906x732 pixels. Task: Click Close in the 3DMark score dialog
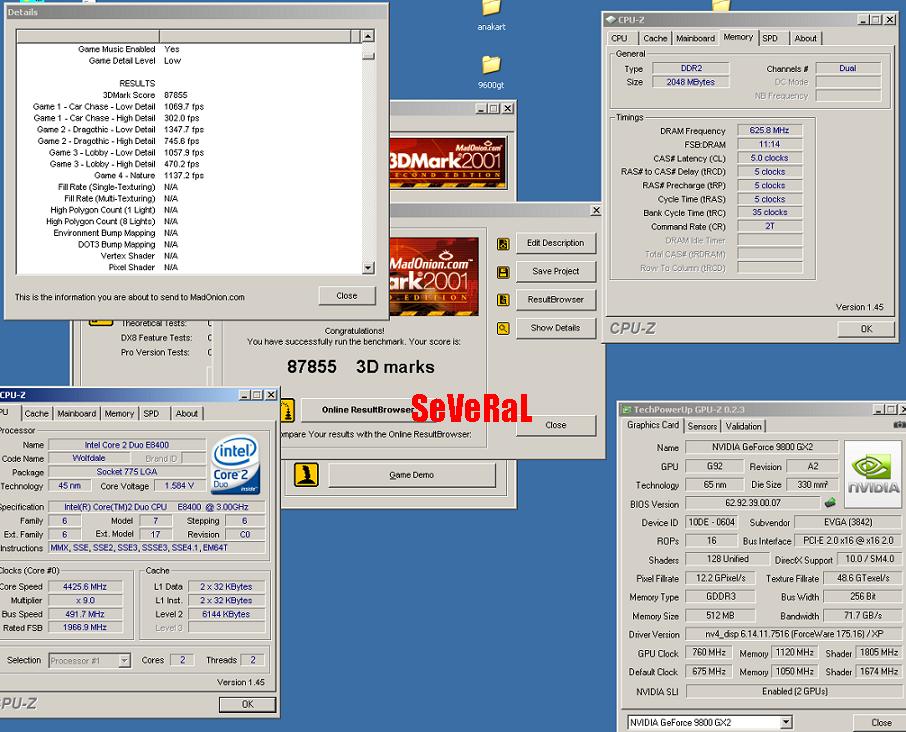(x=555, y=425)
